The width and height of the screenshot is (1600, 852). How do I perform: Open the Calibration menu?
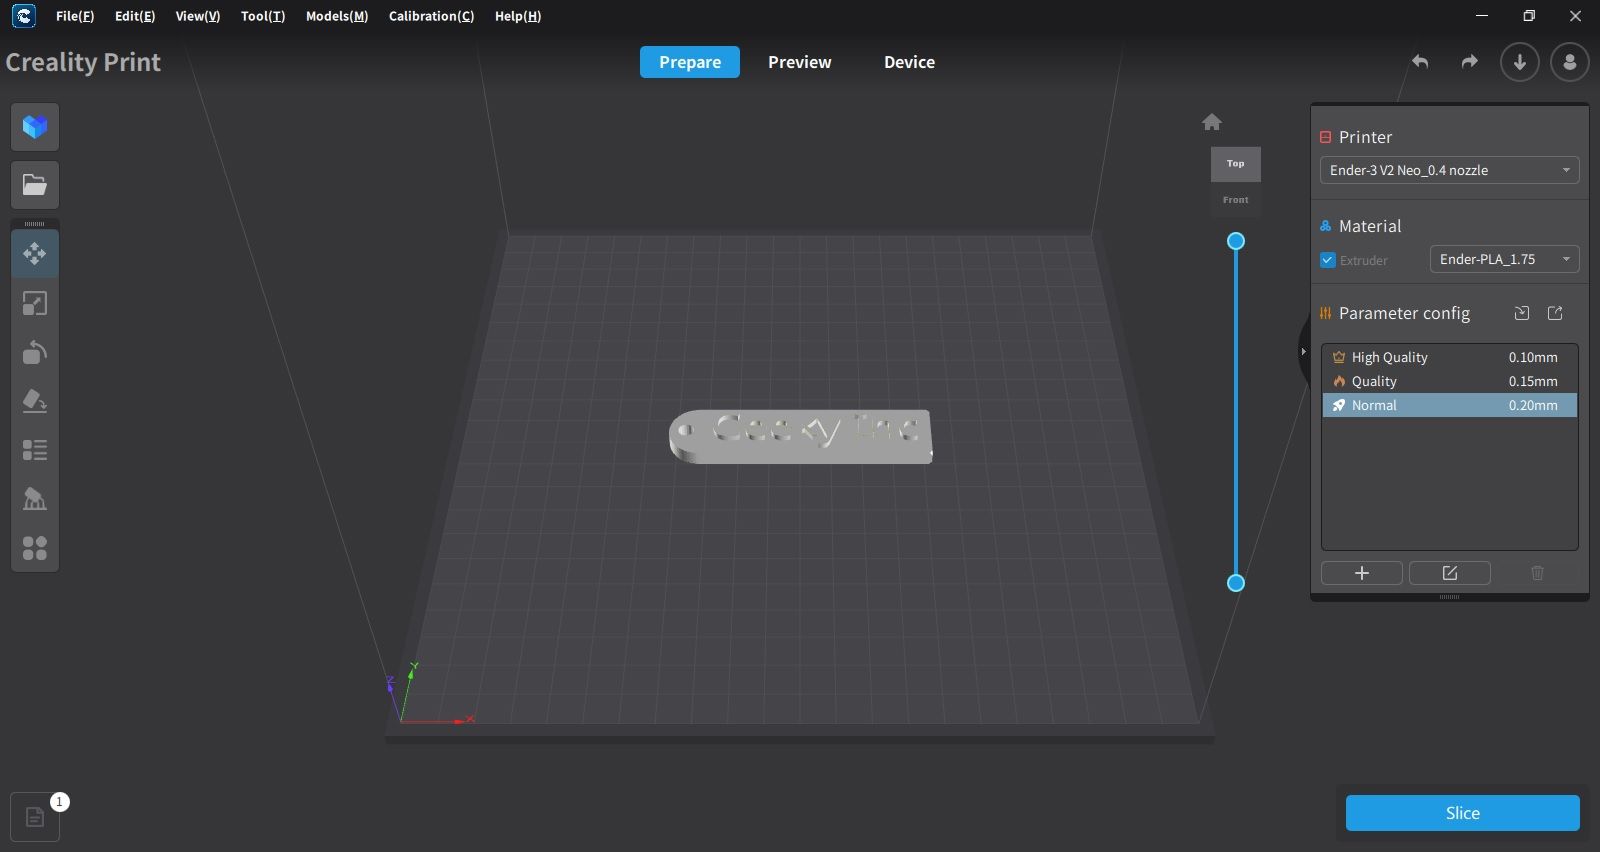431,16
